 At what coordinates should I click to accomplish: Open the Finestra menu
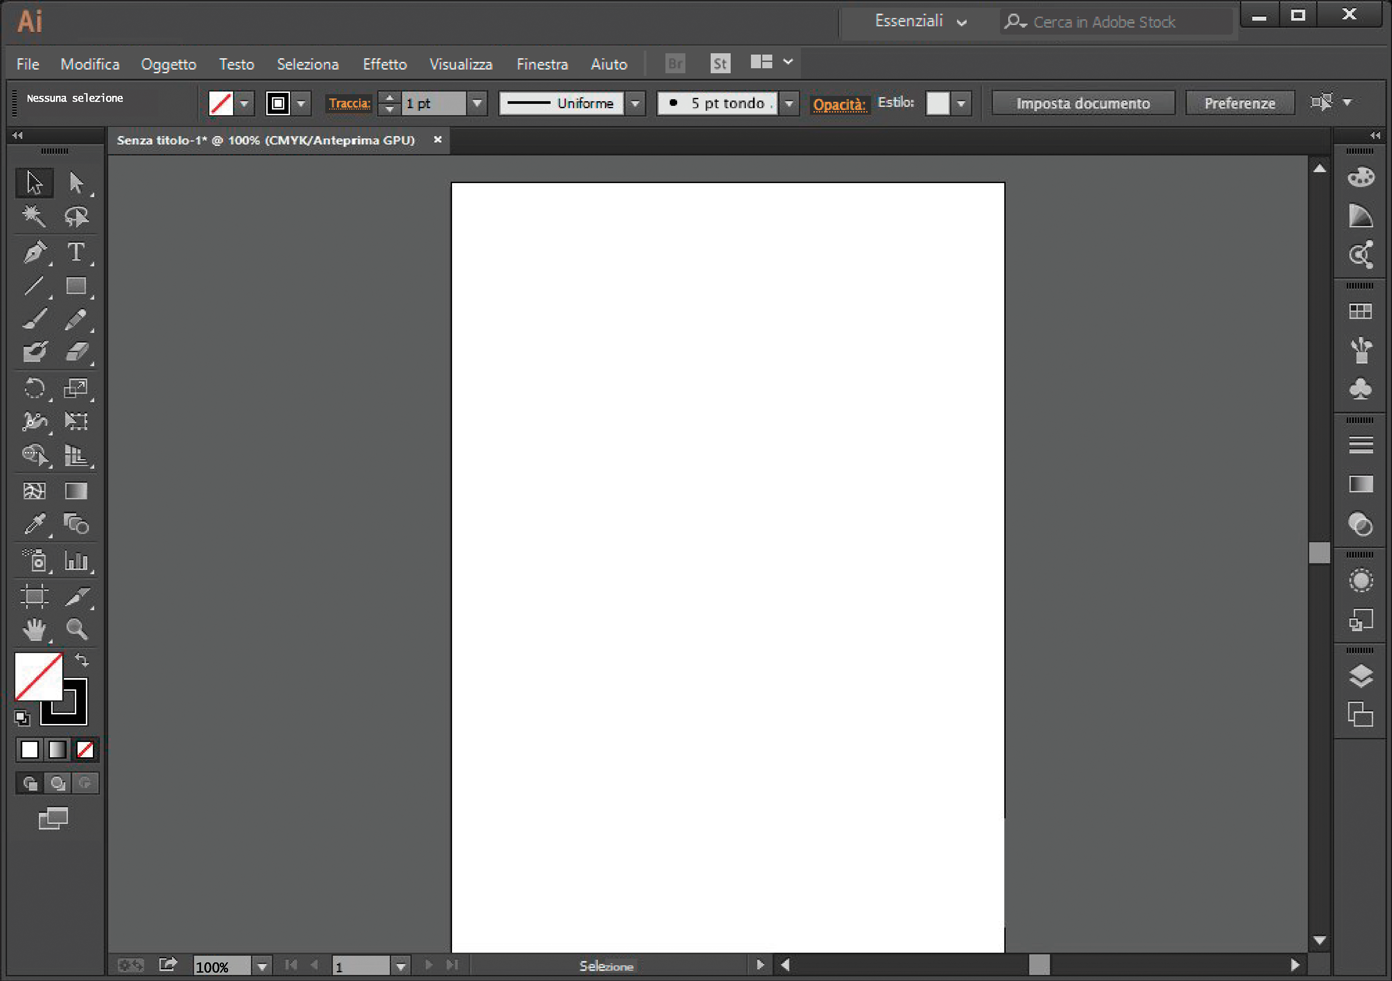pyautogui.click(x=542, y=64)
